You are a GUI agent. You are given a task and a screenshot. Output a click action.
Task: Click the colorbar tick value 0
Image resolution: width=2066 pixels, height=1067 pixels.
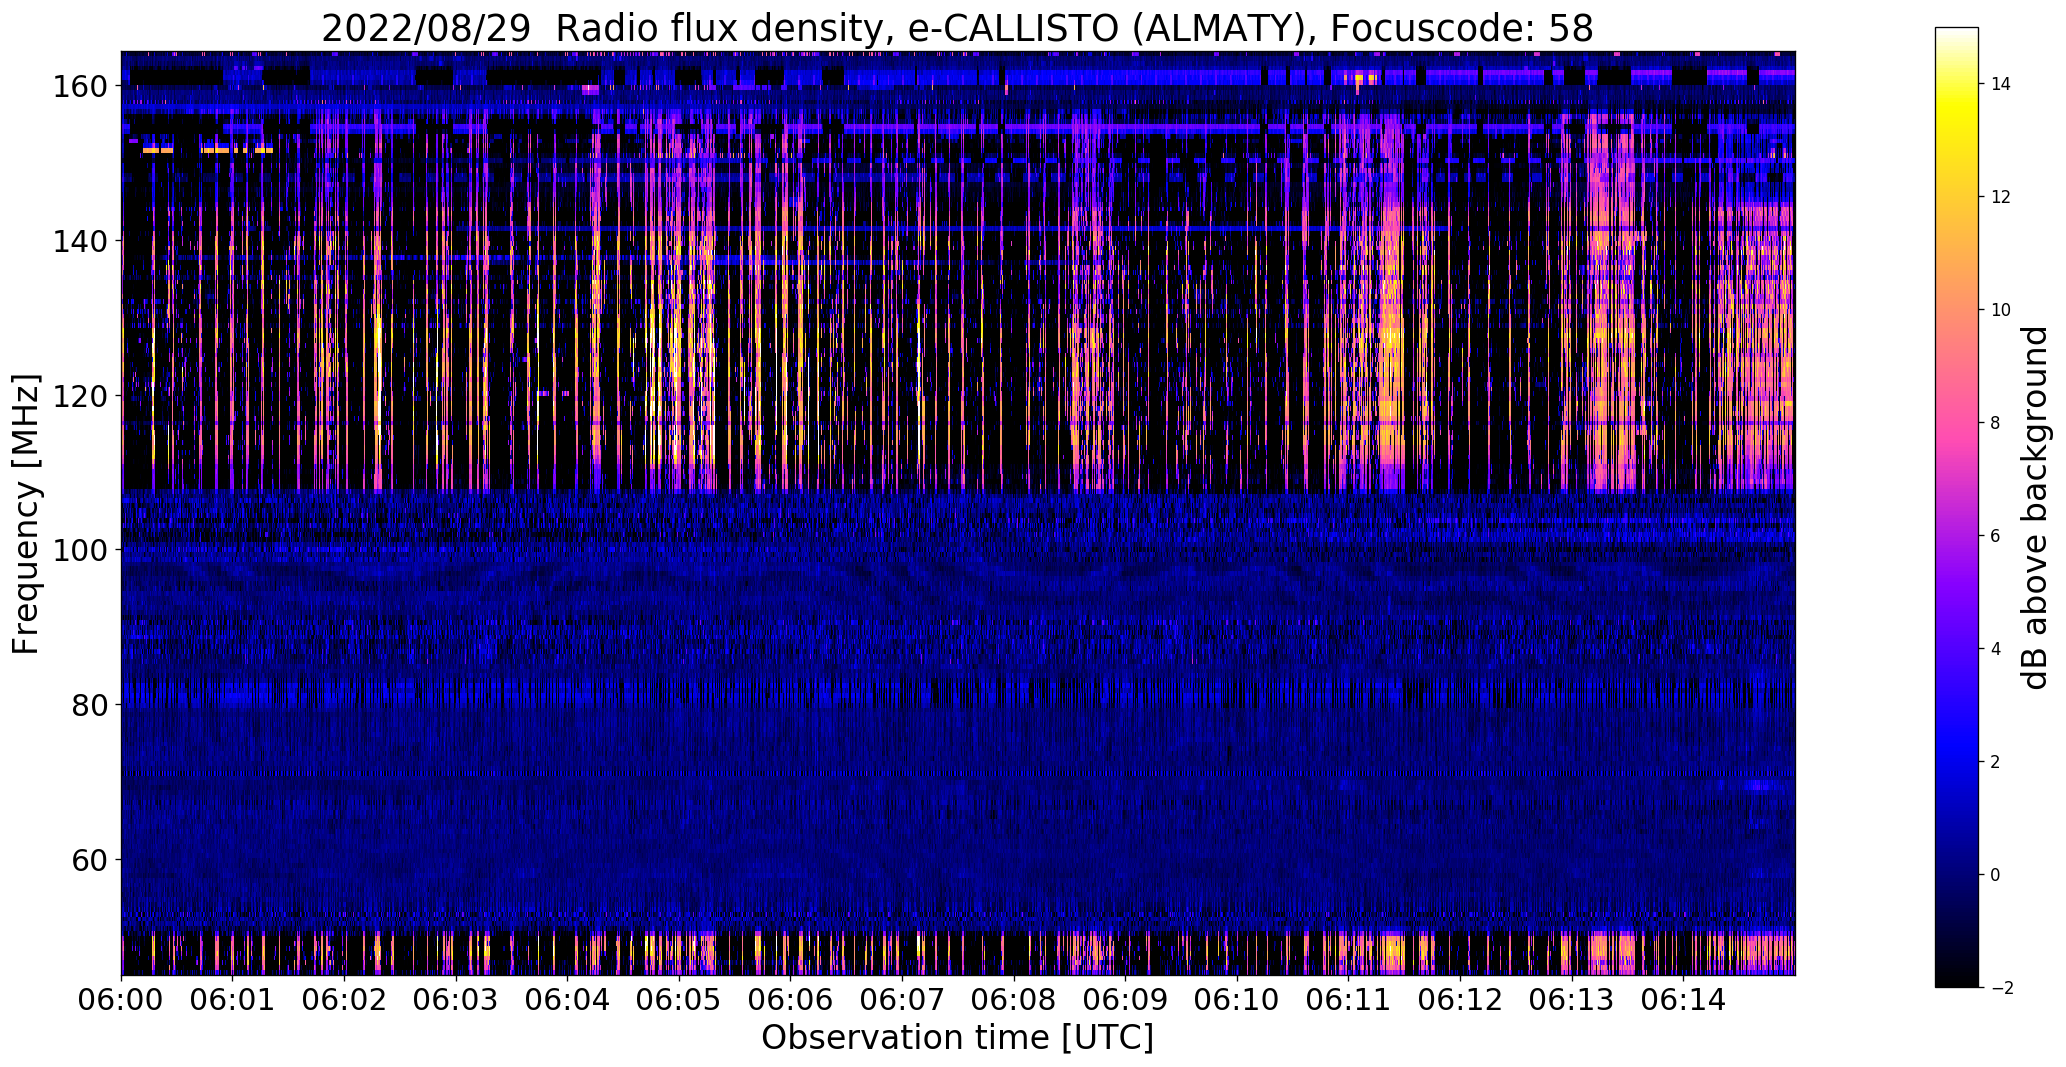1995,875
